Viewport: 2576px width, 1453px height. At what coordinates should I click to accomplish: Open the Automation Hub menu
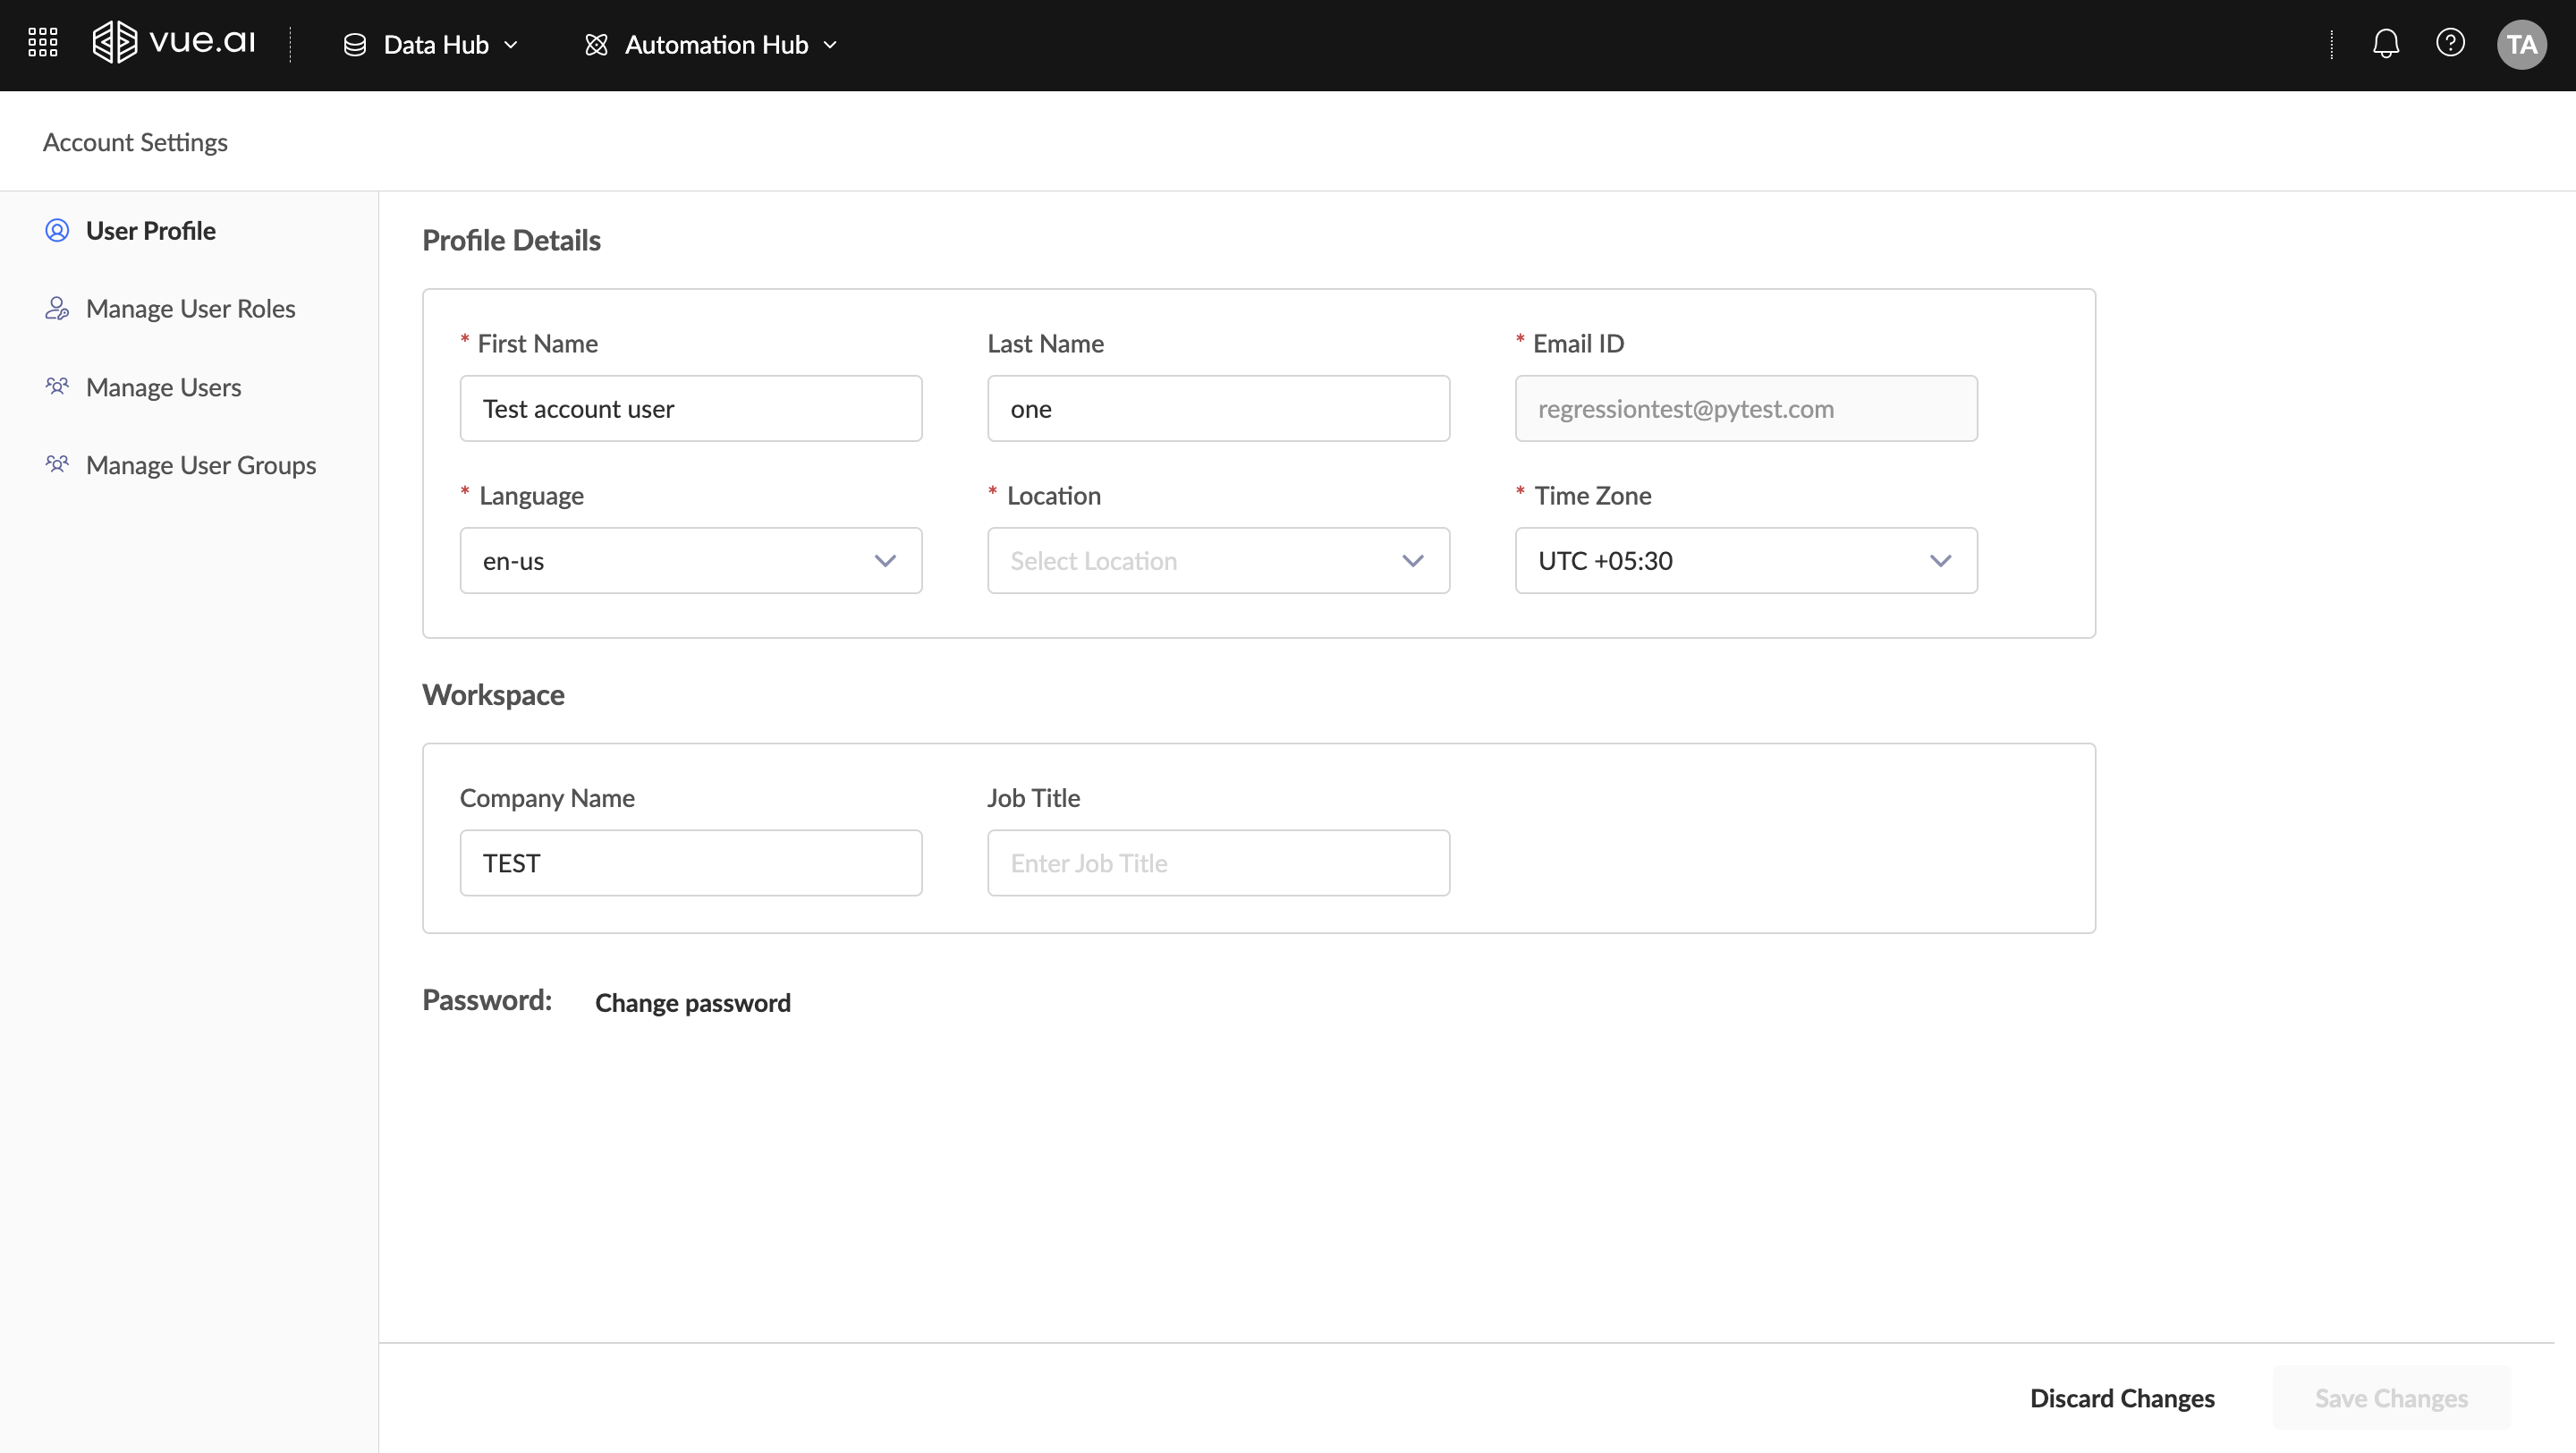coord(711,45)
